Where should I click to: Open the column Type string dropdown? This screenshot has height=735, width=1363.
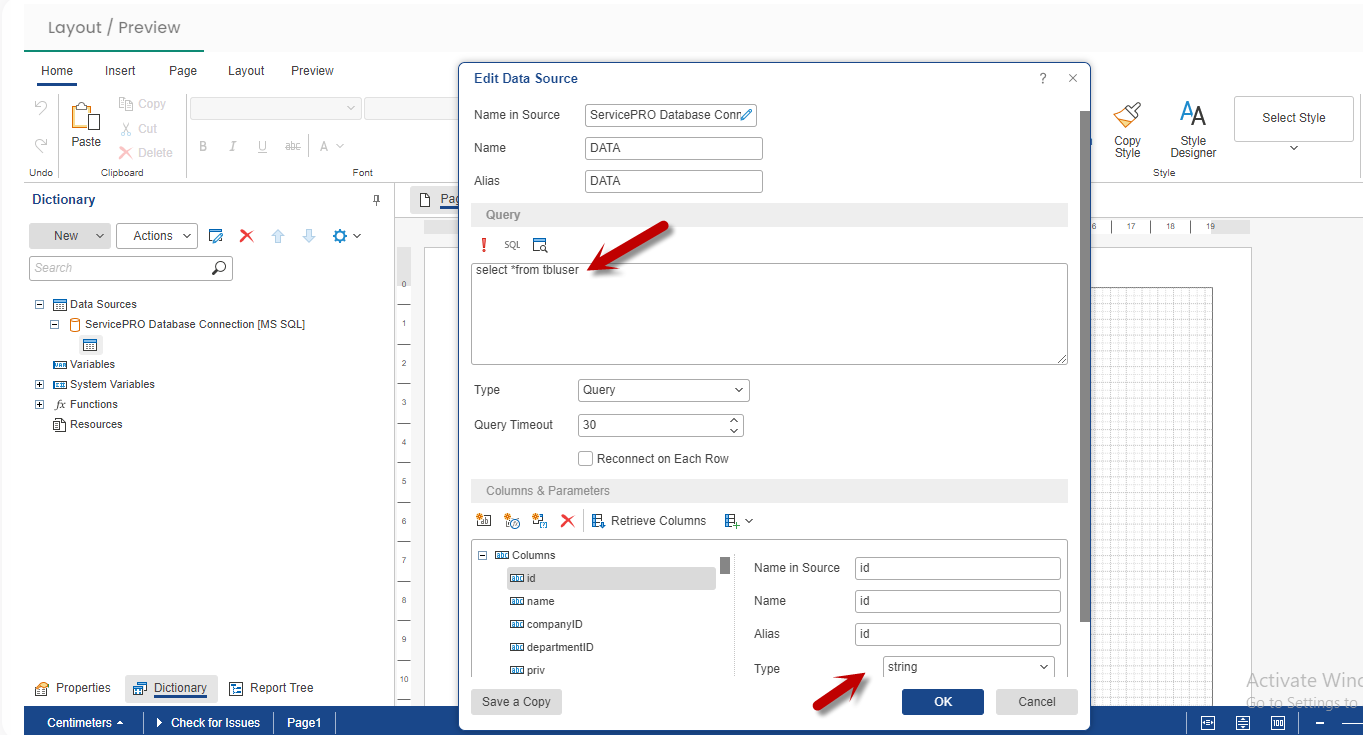click(x=968, y=667)
